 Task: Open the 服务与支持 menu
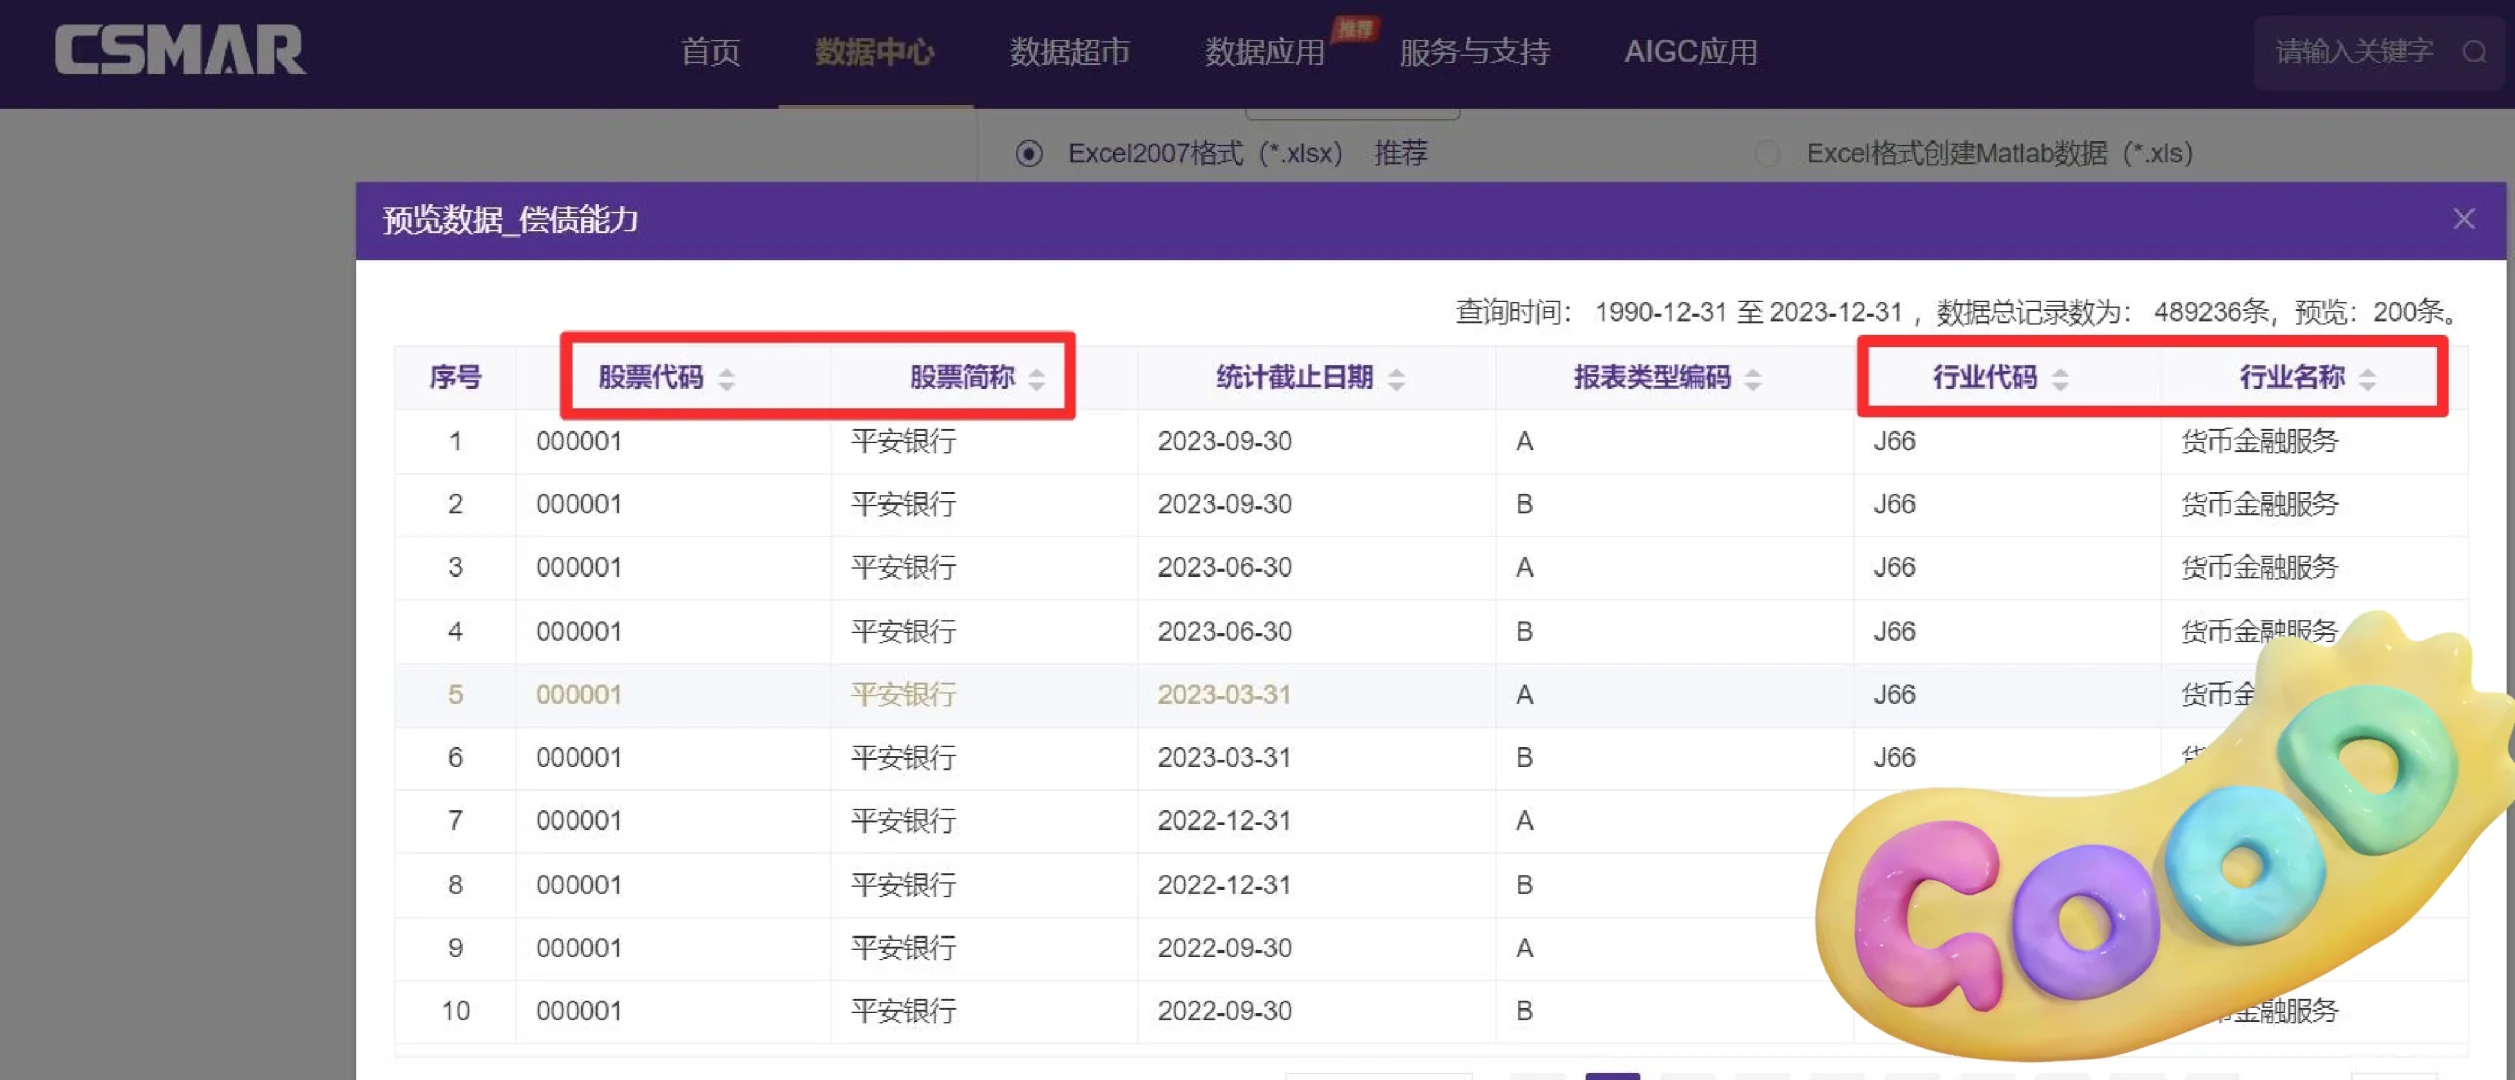click(x=1474, y=52)
